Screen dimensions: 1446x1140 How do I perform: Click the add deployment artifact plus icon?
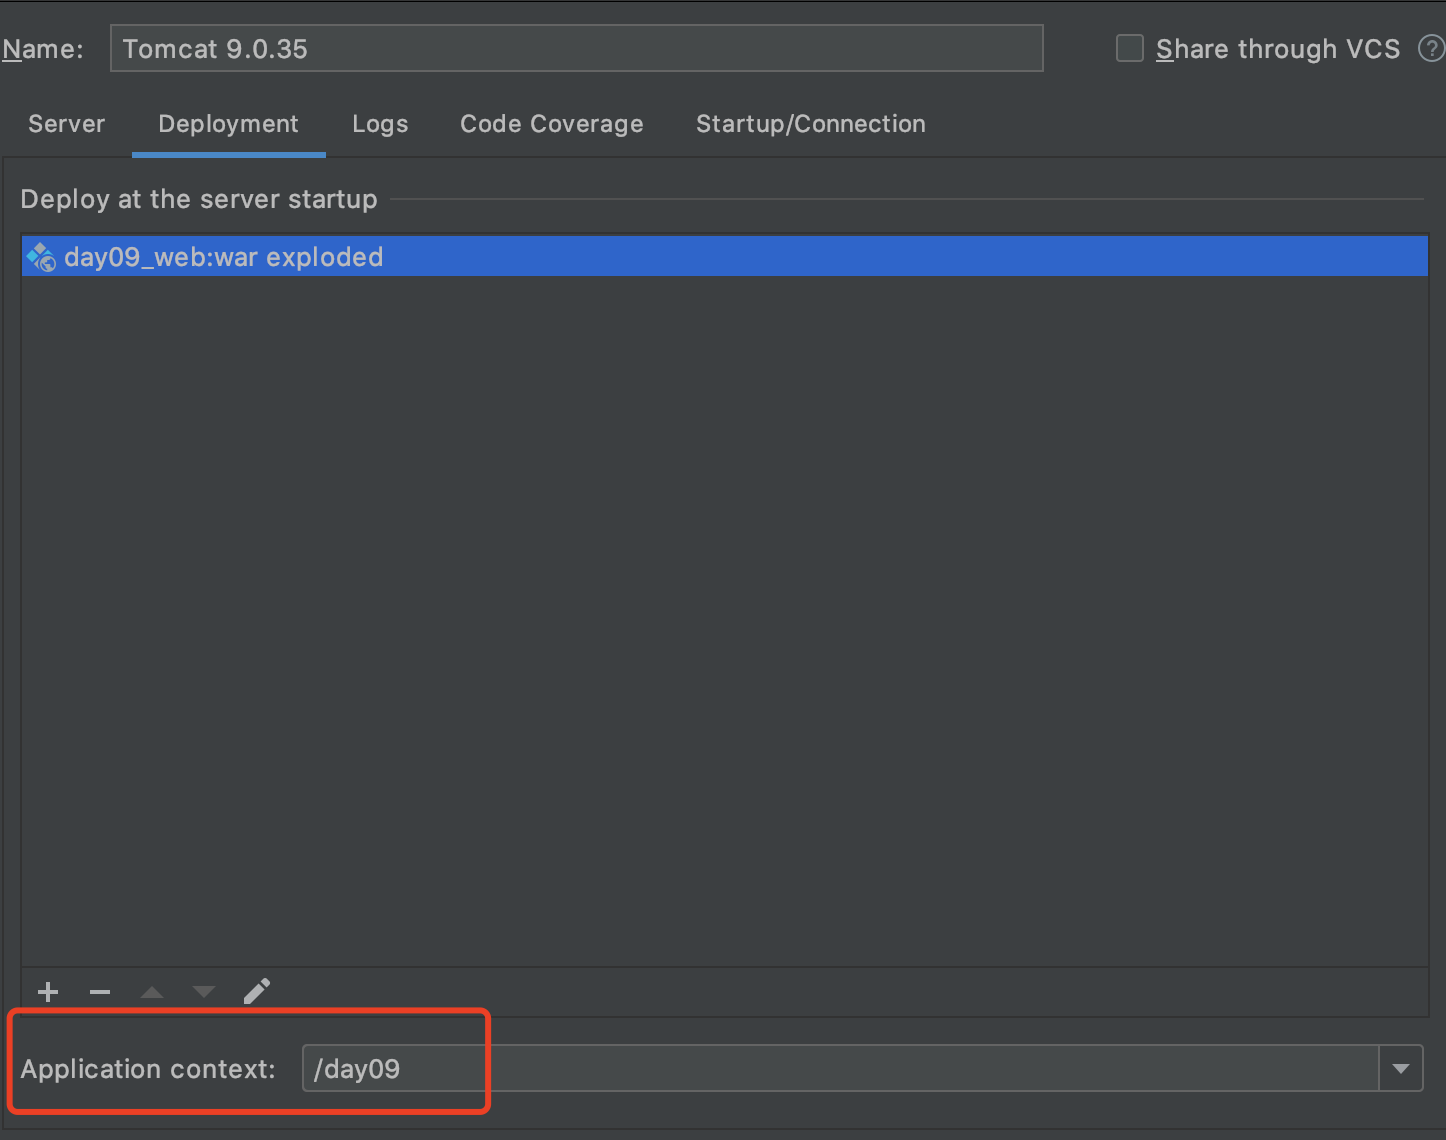pyautogui.click(x=48, y=992)
